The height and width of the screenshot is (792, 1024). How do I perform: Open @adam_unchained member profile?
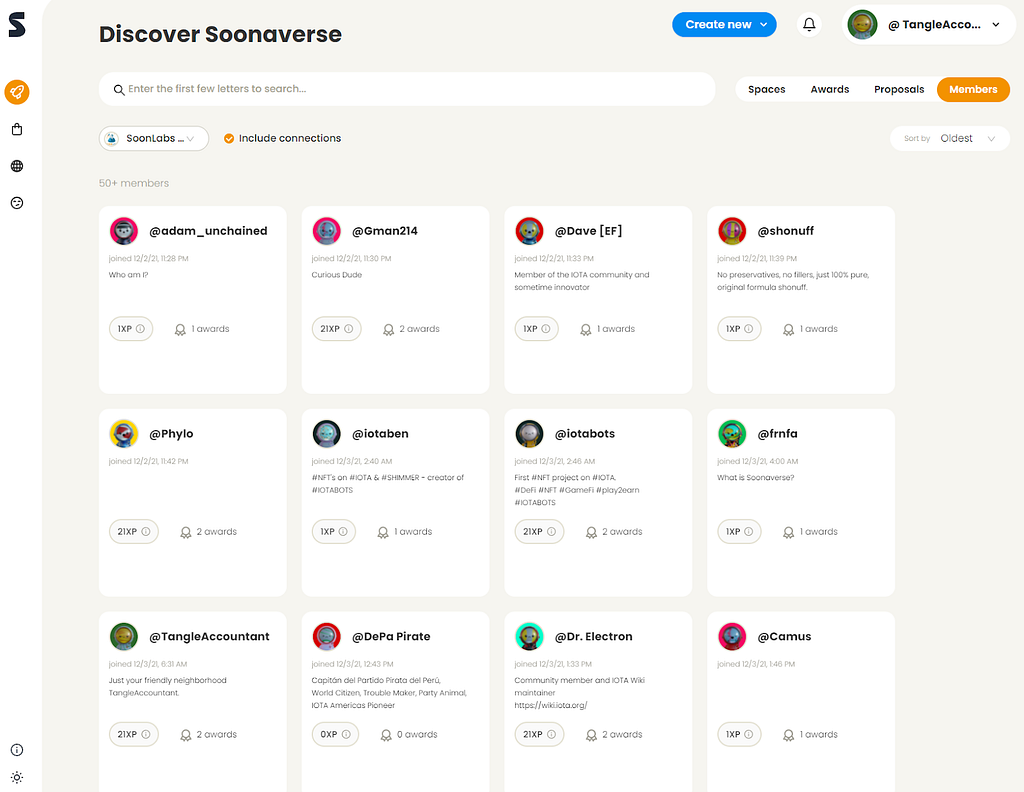click(x=208, y=231)
